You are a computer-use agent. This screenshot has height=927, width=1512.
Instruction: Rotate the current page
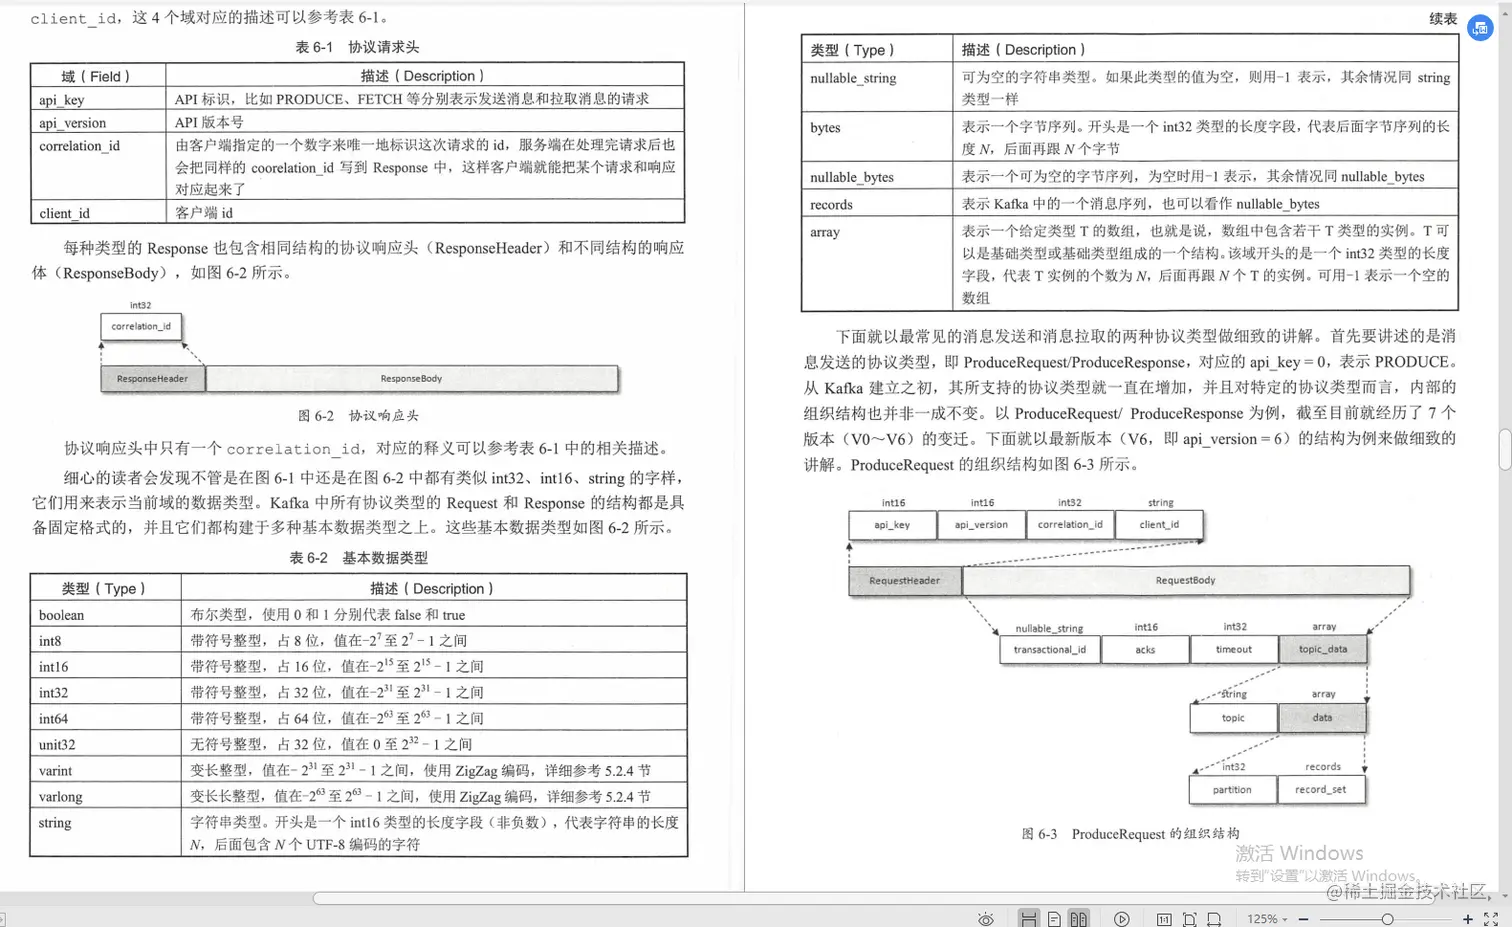(x=1214, y=919)
